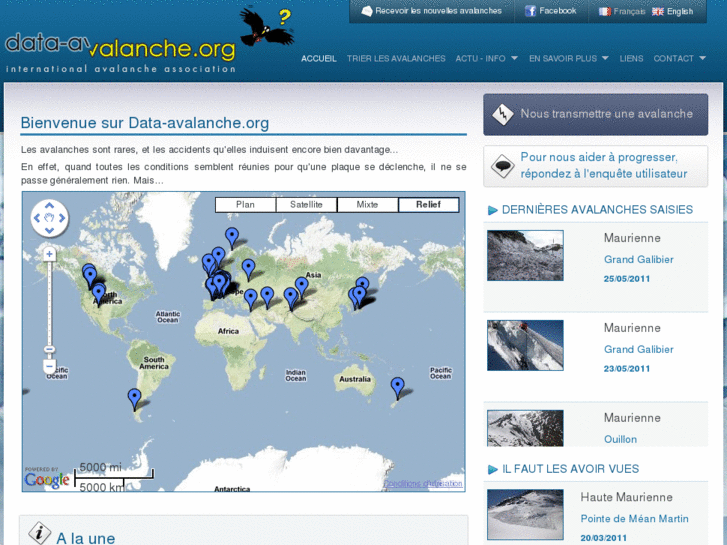Open Grand Galibier entry dated 25/05/2011
This screenshot has width=727, height=545.
click(638, 260)
